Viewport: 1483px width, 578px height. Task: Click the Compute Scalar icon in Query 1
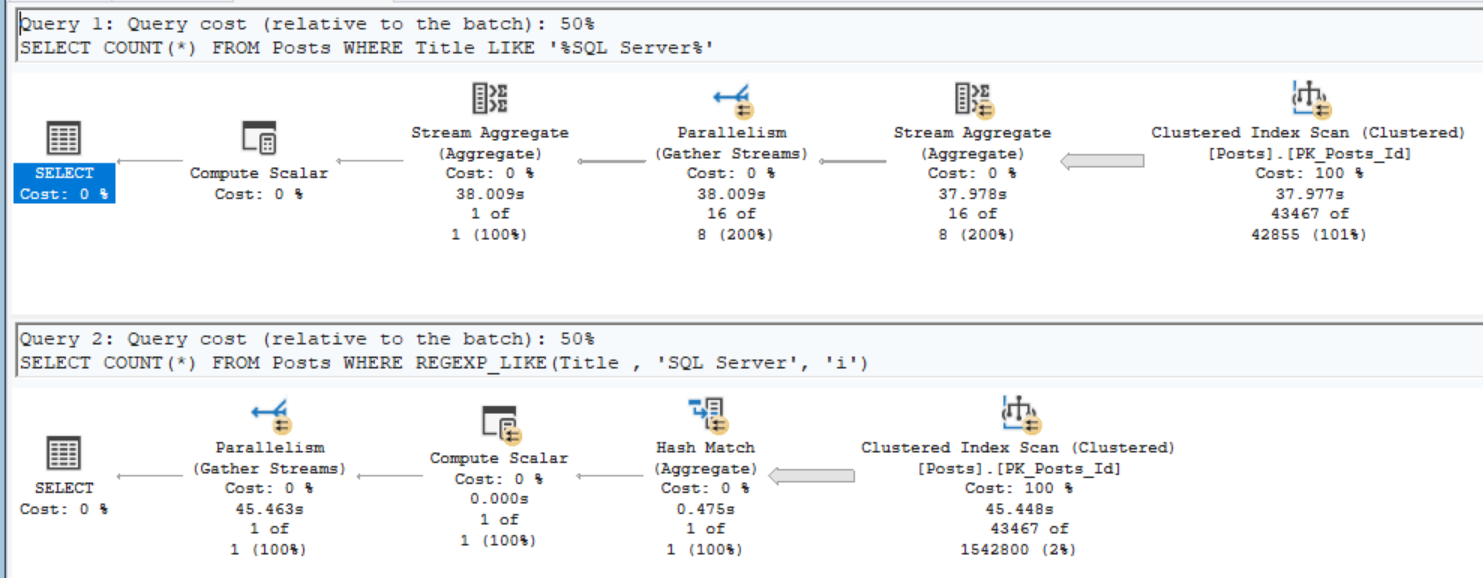click(x=259, y=138)
